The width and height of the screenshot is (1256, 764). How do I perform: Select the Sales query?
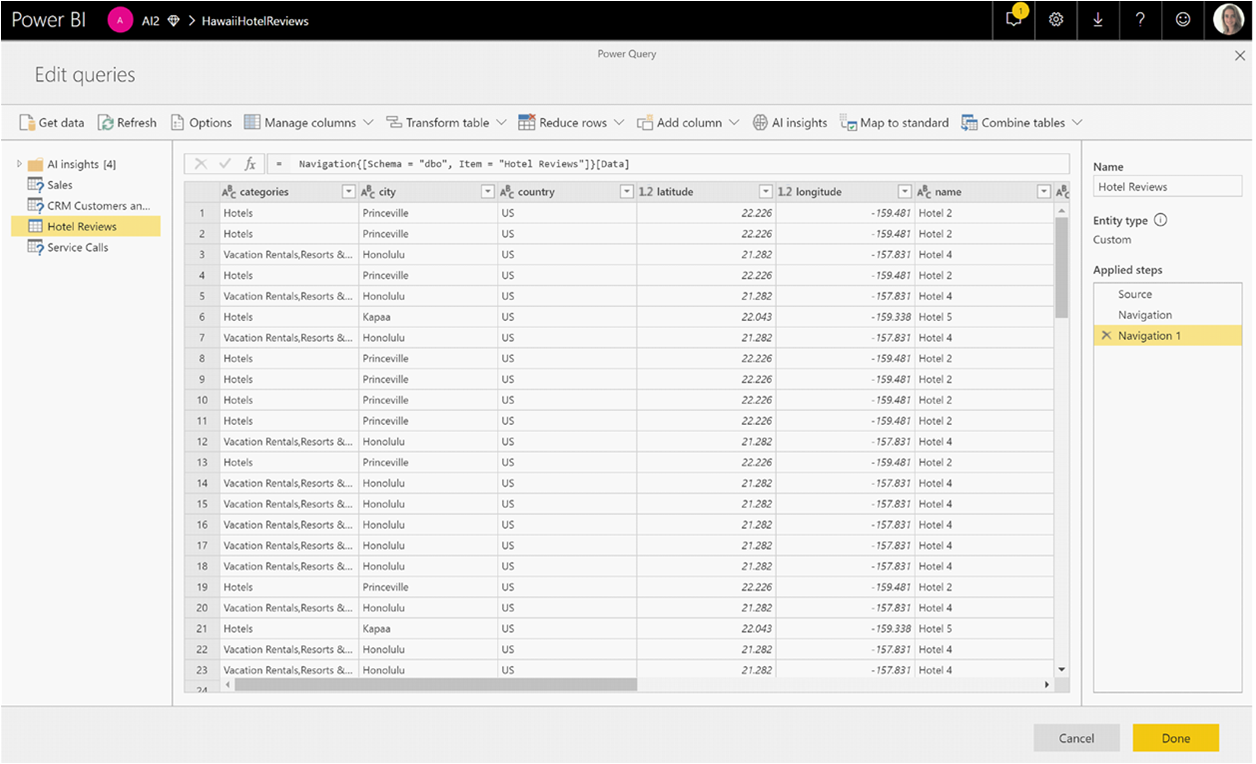[x=59, y=185]
